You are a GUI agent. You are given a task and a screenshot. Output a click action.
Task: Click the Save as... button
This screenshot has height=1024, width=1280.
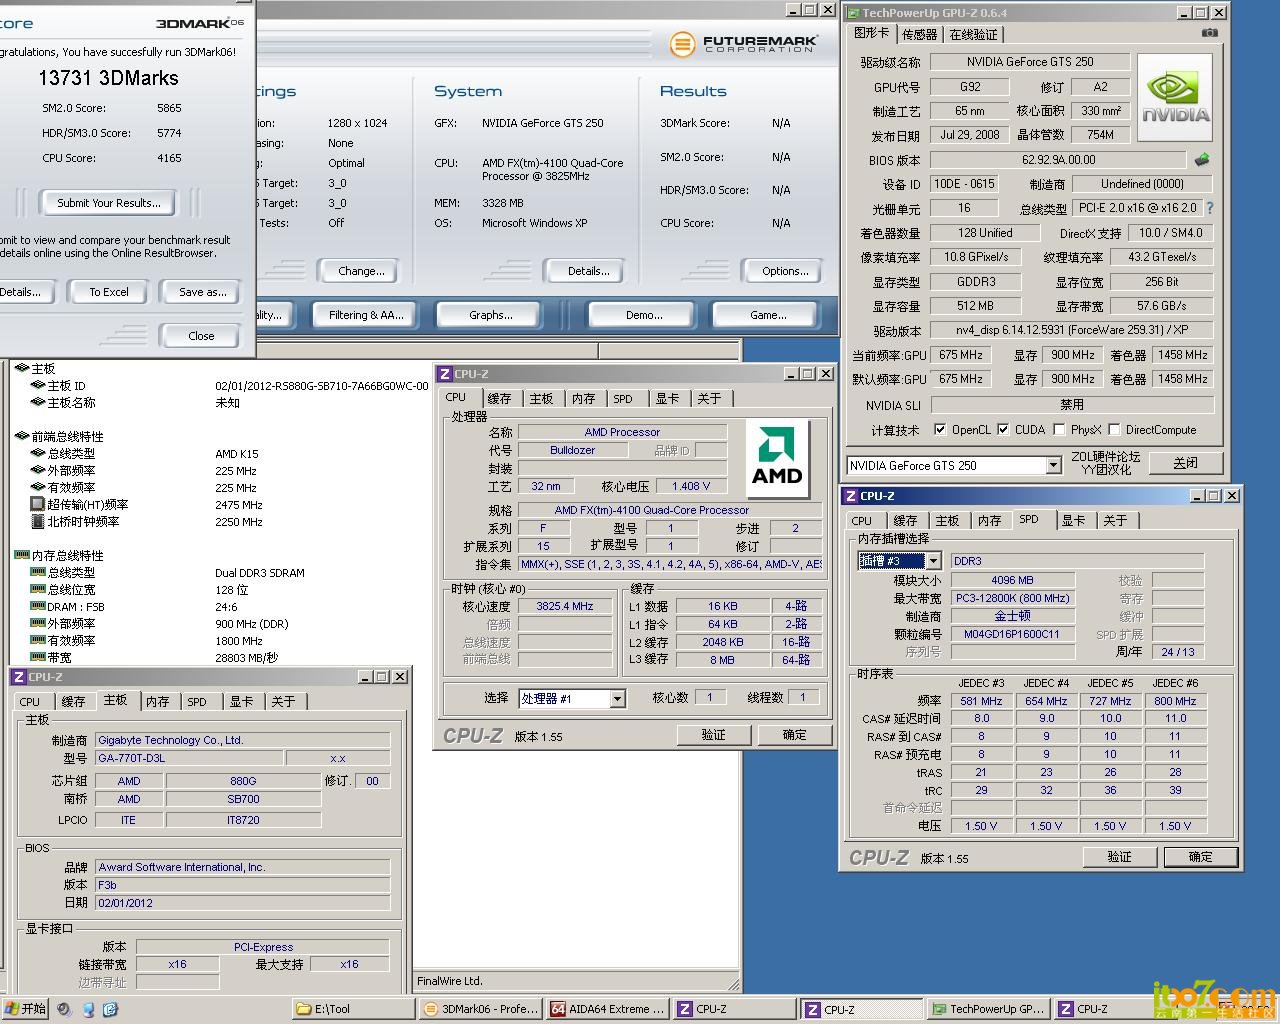pyautogui.click(x=202, y=292)
